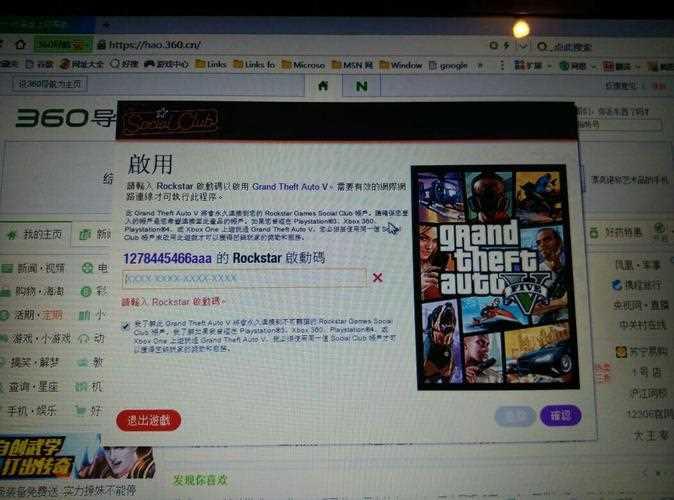Open the 查询·星座 category link
Image resolution: width=674 pixels, height=500 pixels.
[33, 387]
